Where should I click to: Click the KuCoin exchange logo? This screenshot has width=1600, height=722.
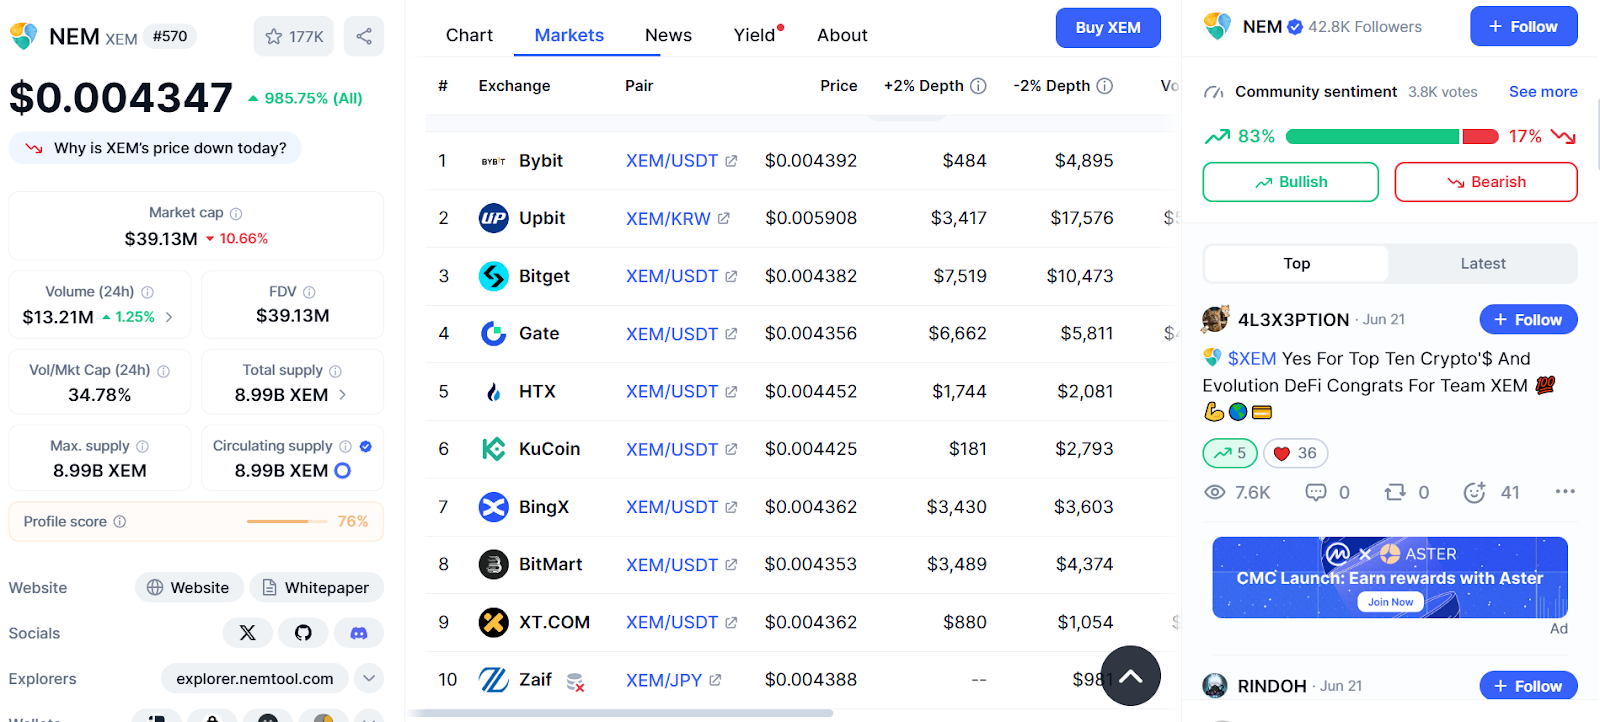(493, 449)
